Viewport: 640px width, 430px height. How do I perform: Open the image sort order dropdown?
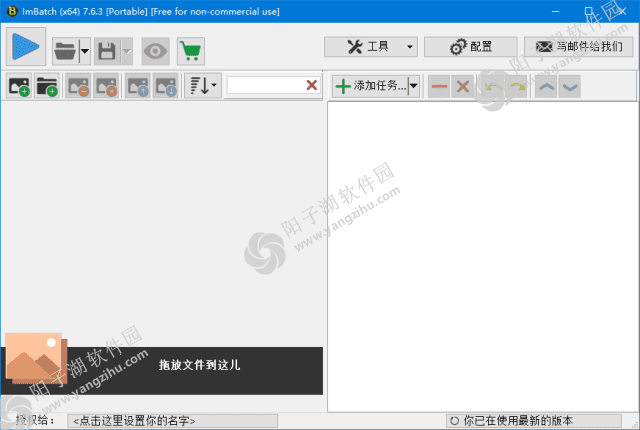(203, 86)
